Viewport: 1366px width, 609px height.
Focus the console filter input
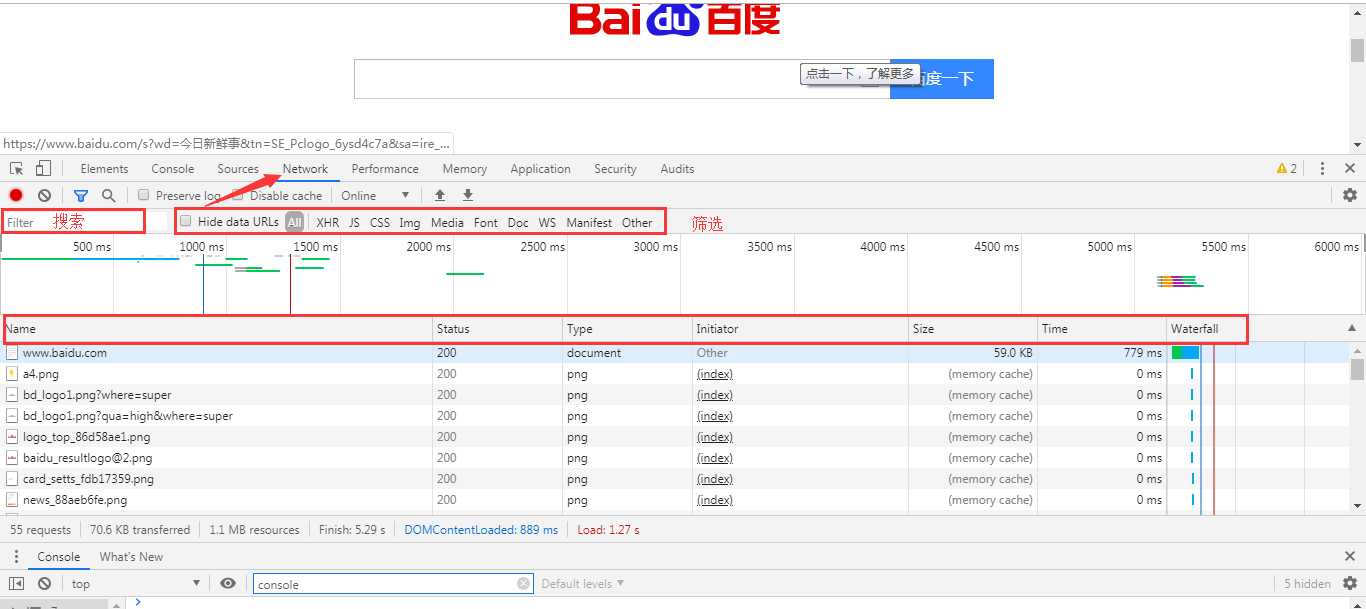coord(393,584)
